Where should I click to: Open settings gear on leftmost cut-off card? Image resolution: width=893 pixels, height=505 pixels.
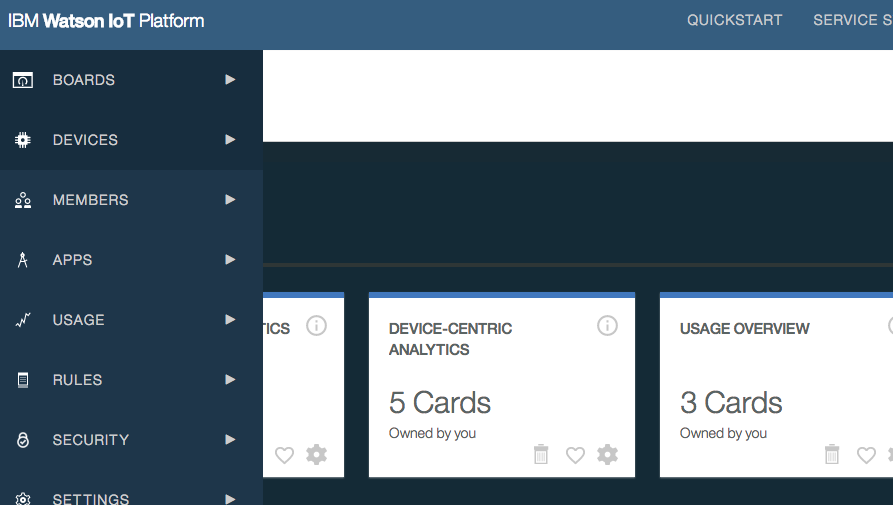pos(316,454)
